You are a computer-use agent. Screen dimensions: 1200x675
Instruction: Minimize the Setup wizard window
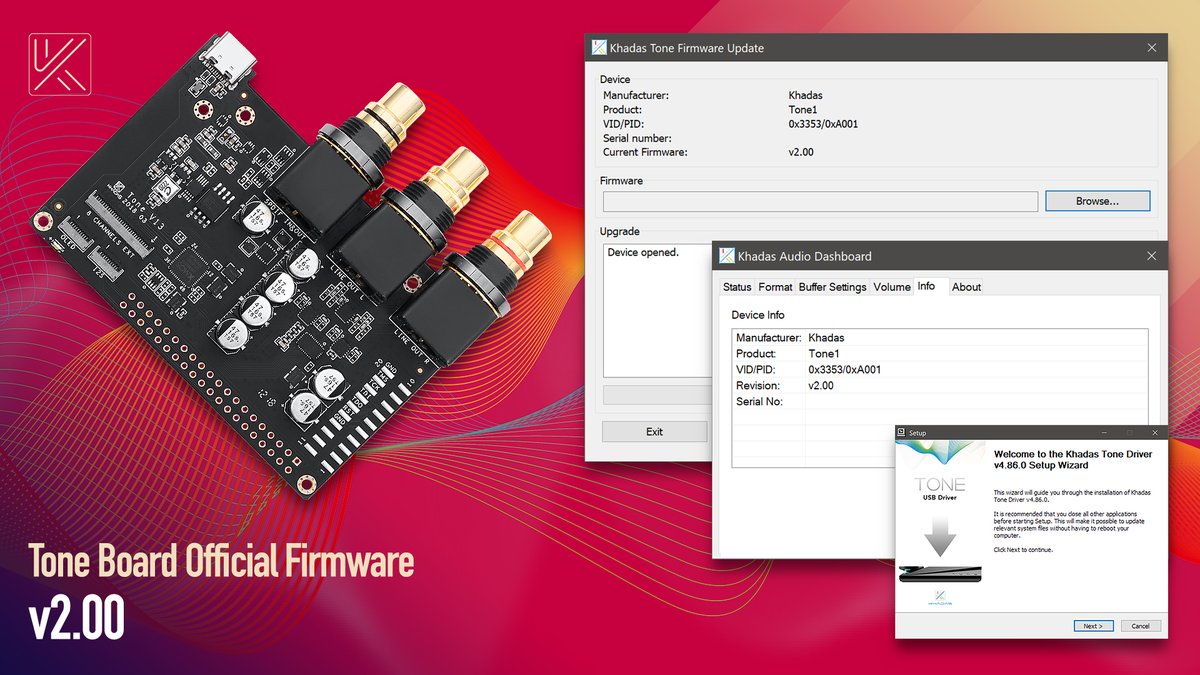[x=1106, y=433]
